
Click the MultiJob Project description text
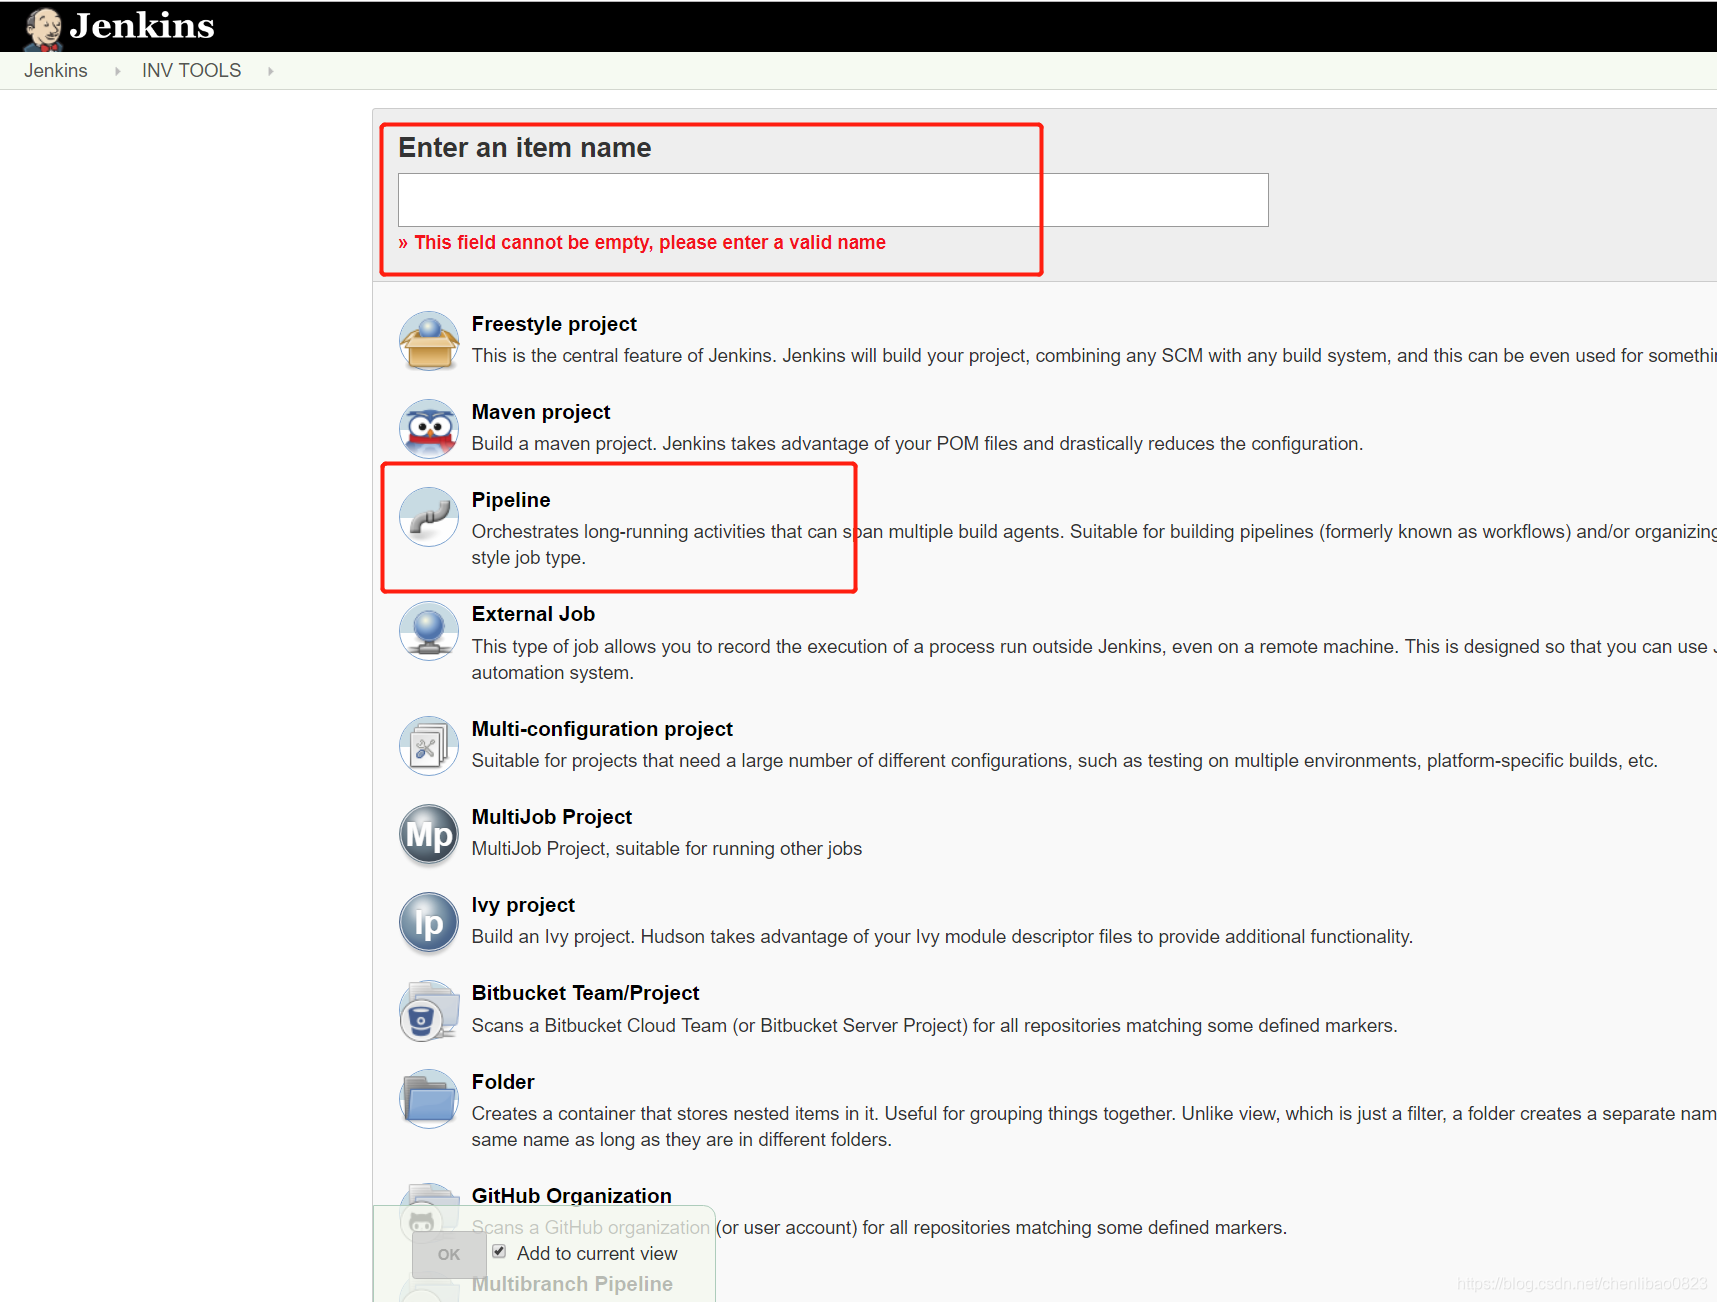[667, 849]
